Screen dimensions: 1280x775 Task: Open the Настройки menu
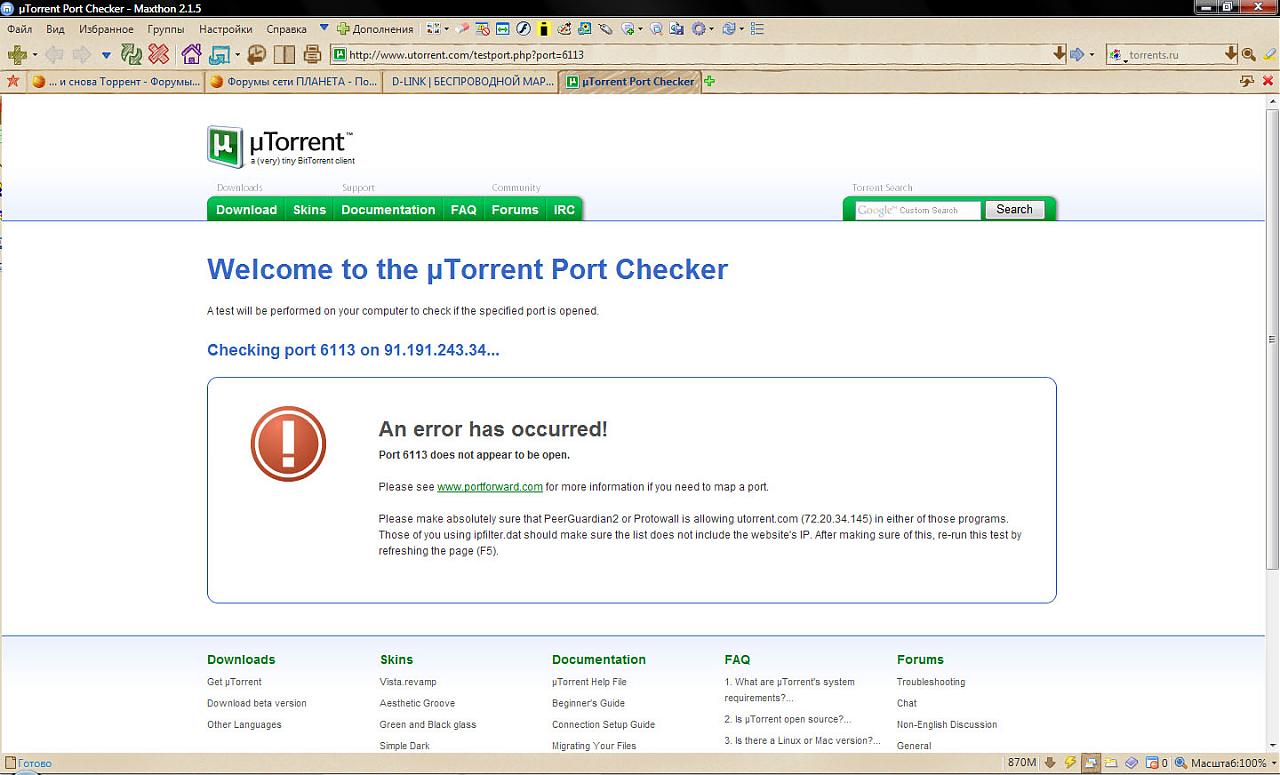pyautogui.click(x=225, y=29)
